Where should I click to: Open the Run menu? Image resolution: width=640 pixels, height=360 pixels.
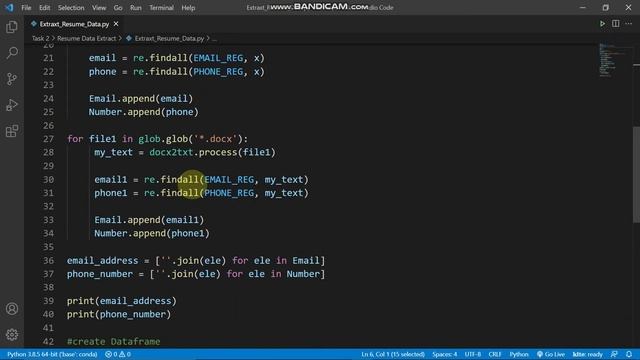click(136, 8)
